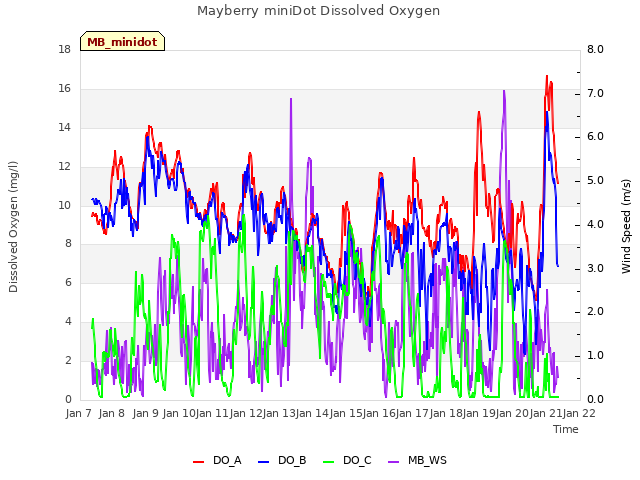Click the 6 value on left axis
640x480 pixels.
(68, 282)
